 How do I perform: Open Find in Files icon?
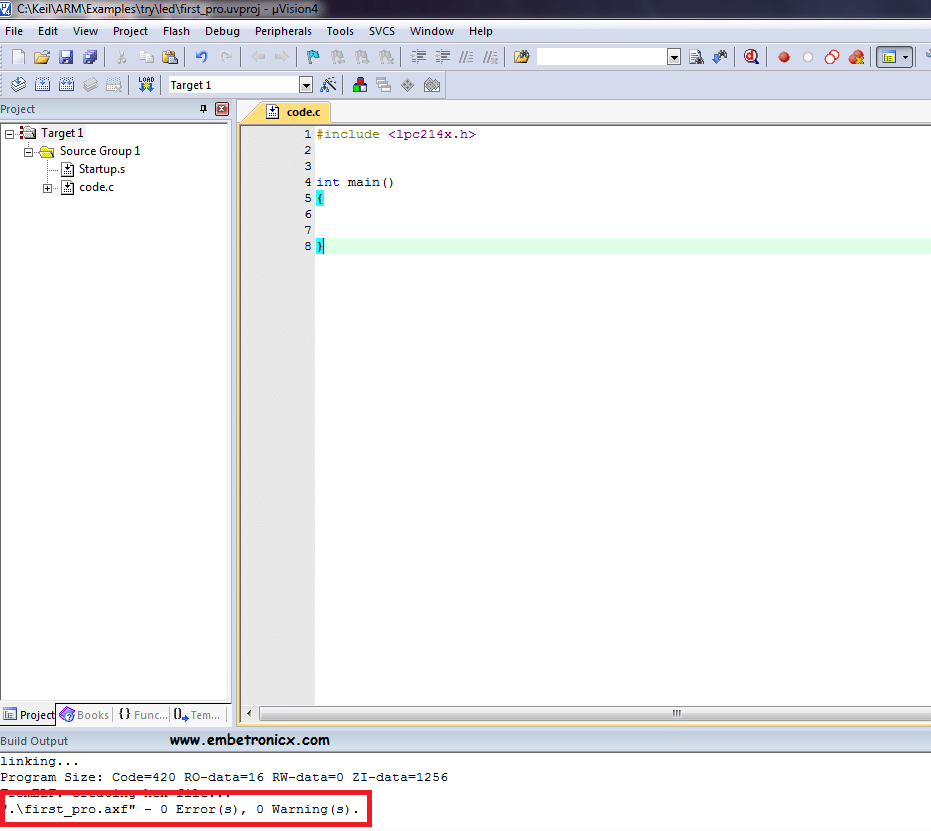pyautogui.click(x=521, y=57)
